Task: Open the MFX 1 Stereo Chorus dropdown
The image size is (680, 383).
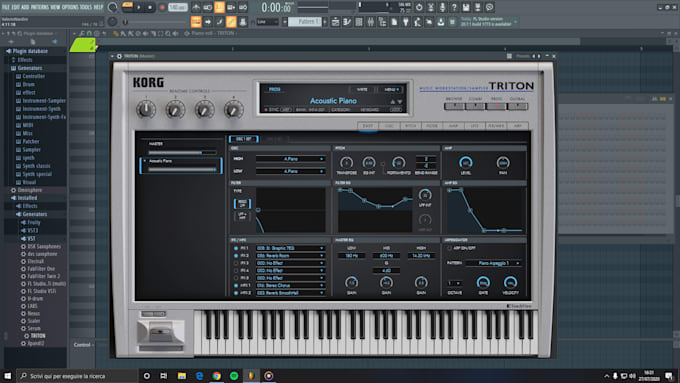Action: click(290, 285)
